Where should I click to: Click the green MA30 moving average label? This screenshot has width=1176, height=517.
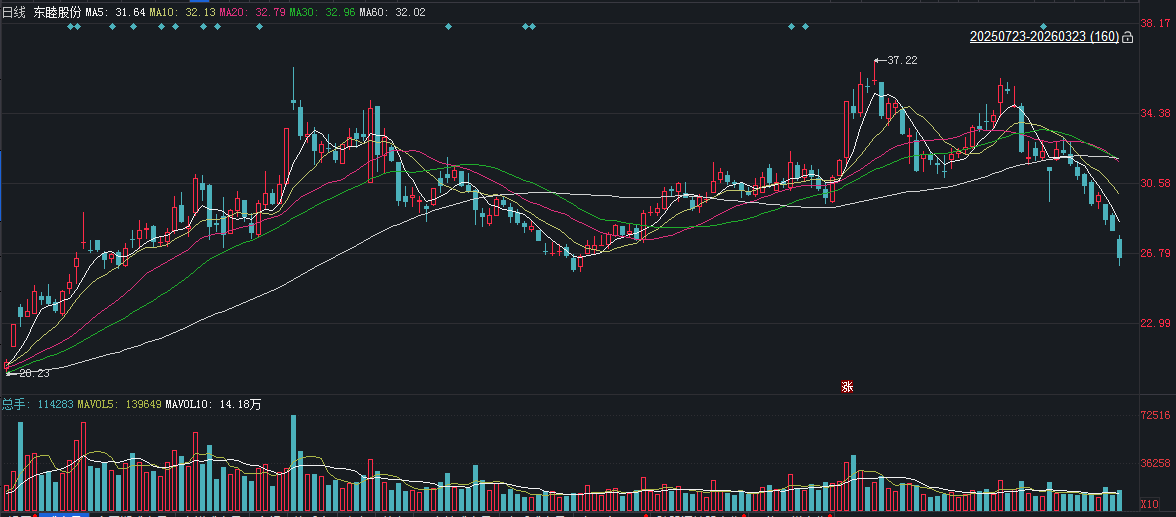click(311, 12)
